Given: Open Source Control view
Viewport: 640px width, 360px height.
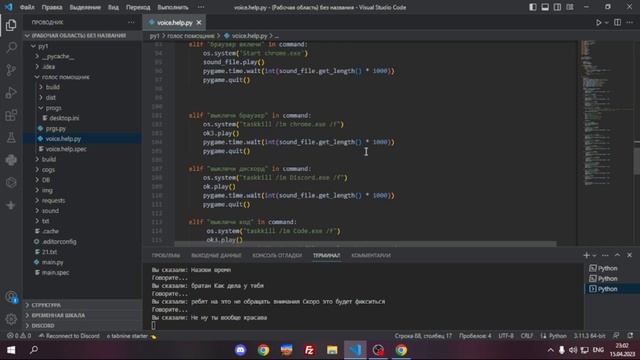Looking at the screenshot, I should coord(11,70).
